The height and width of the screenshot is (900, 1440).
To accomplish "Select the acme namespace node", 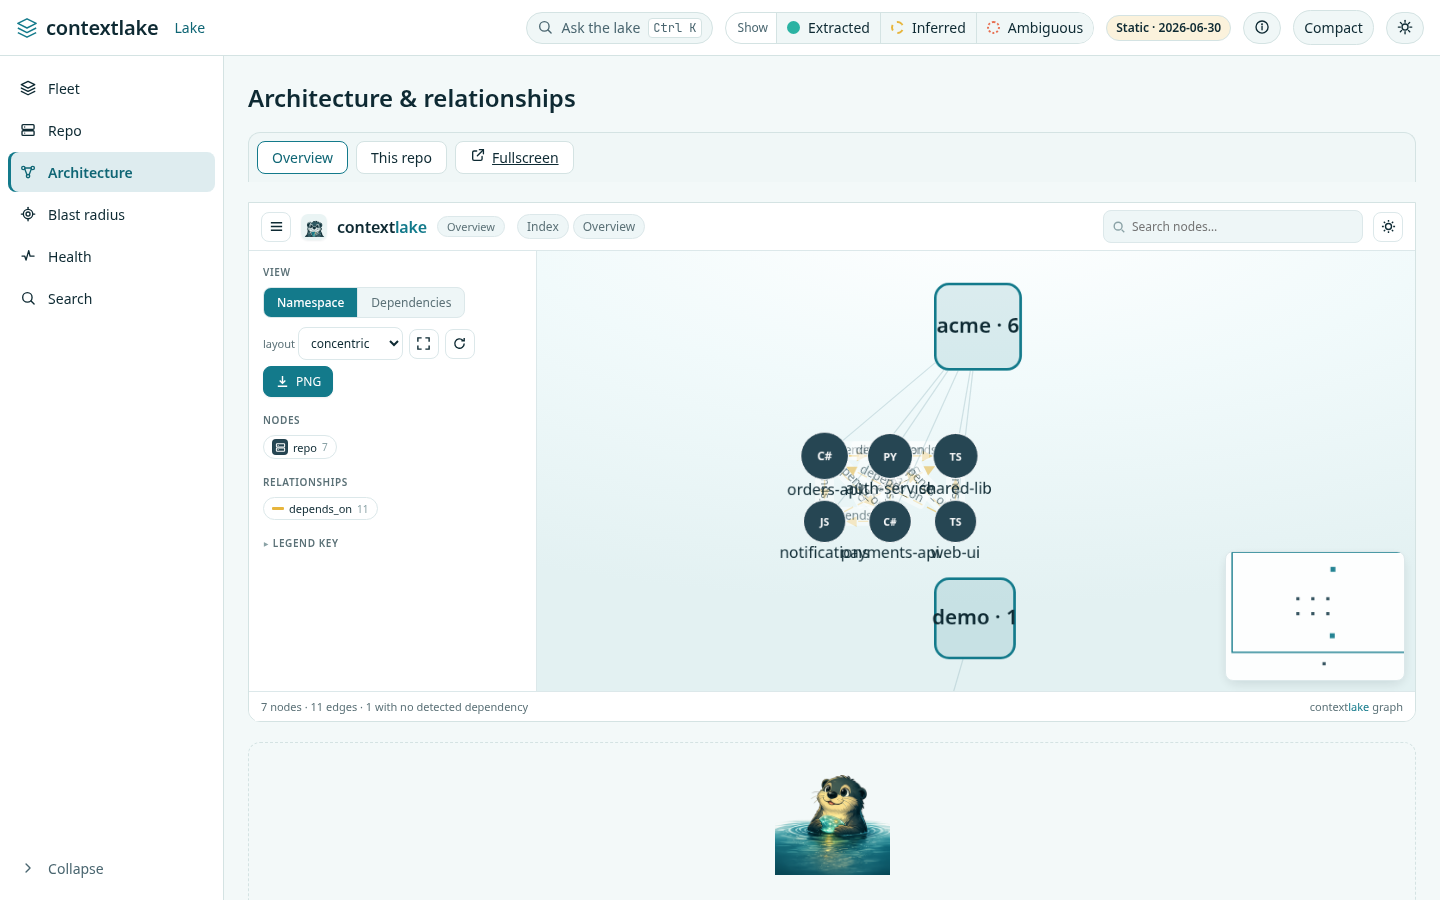I will [978, 327].
